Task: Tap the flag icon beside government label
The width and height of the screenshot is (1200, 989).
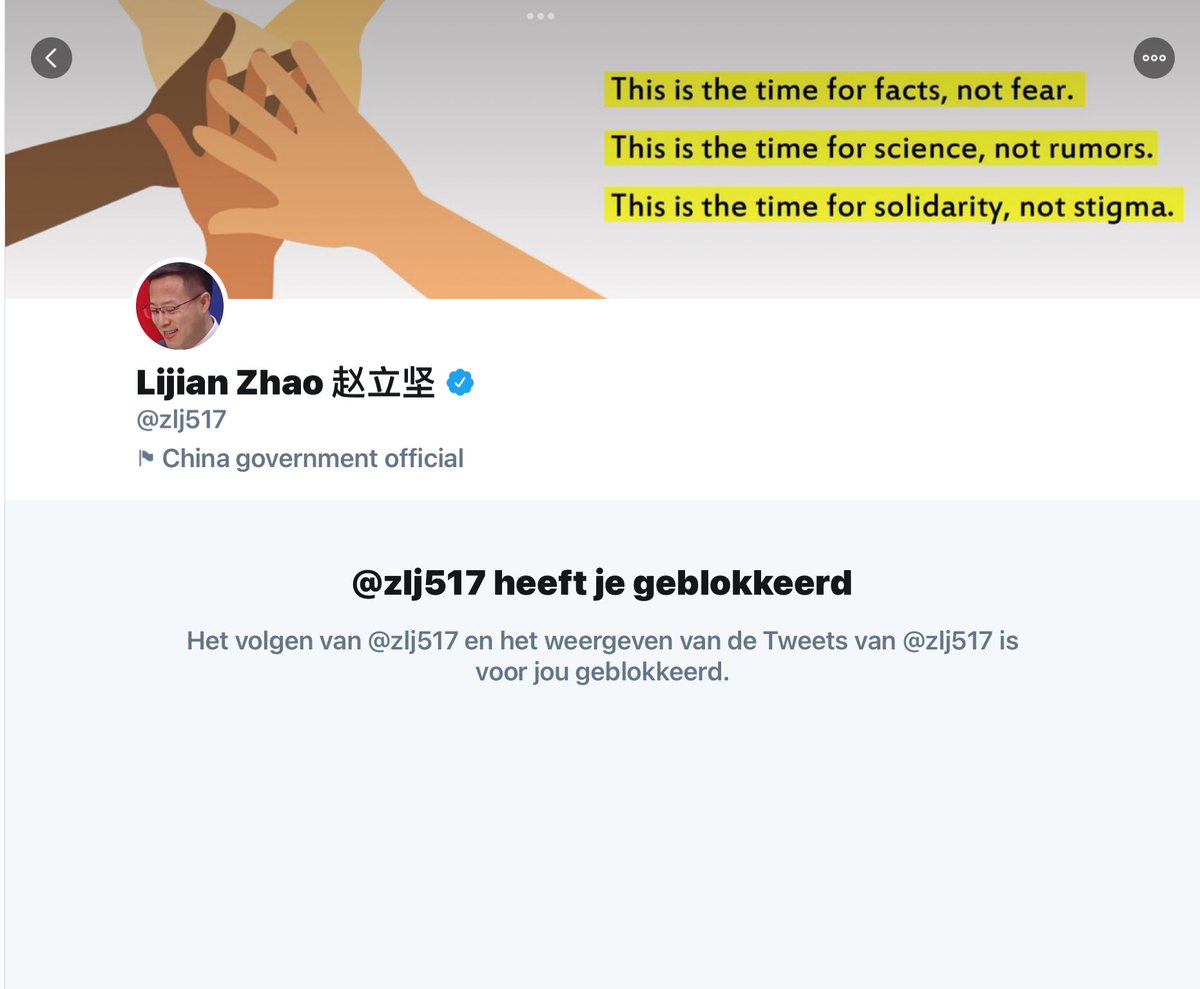Action: tap(146, 459)
